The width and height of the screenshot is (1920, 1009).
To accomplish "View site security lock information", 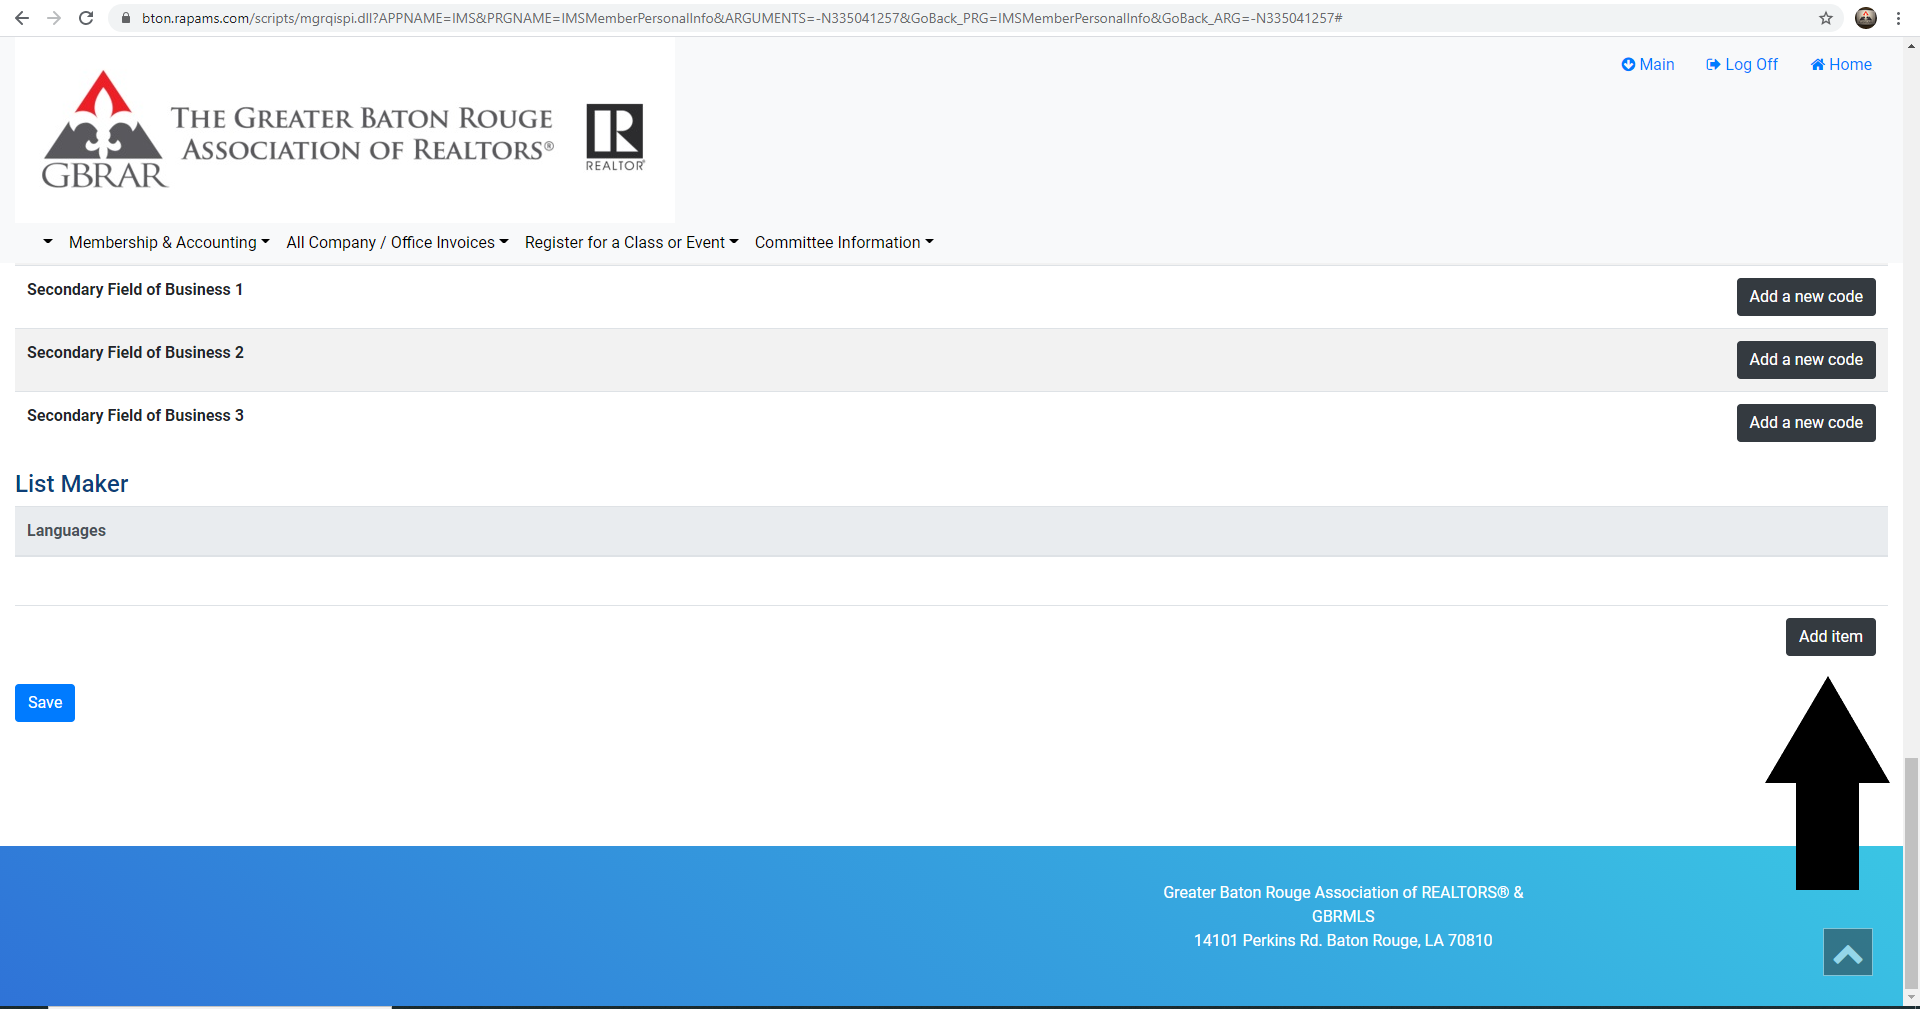I will coord(126,18).
